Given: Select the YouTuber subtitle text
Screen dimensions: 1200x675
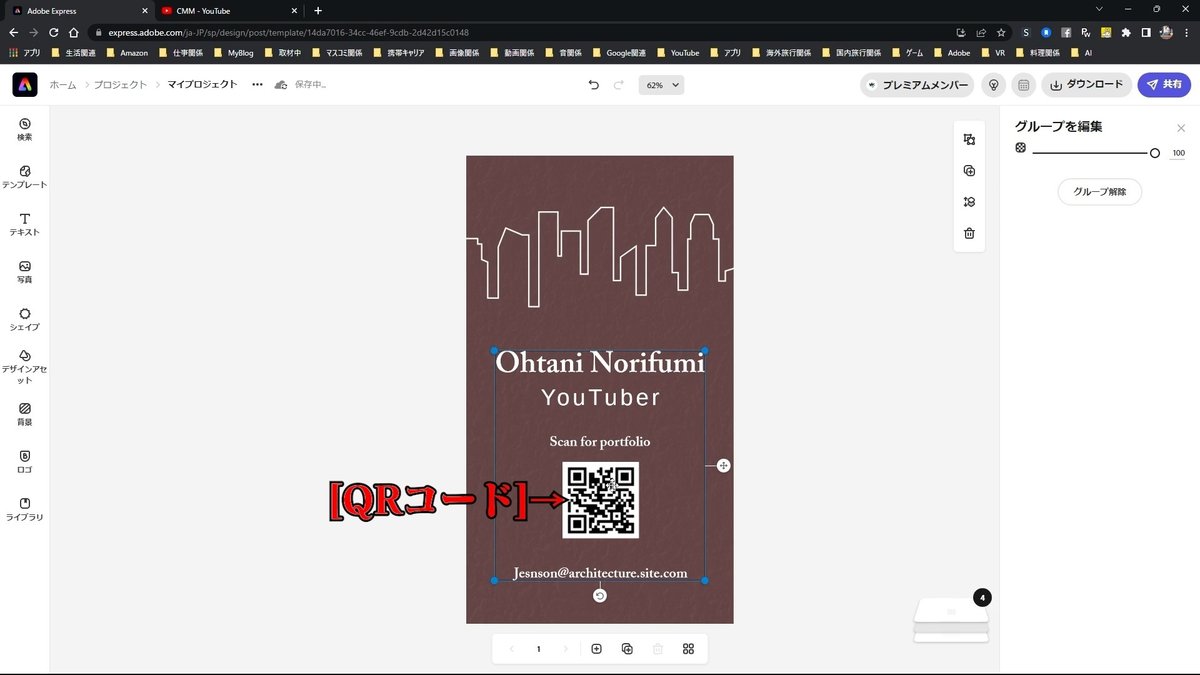Looking at the screenshot, I should pos(600,398).
